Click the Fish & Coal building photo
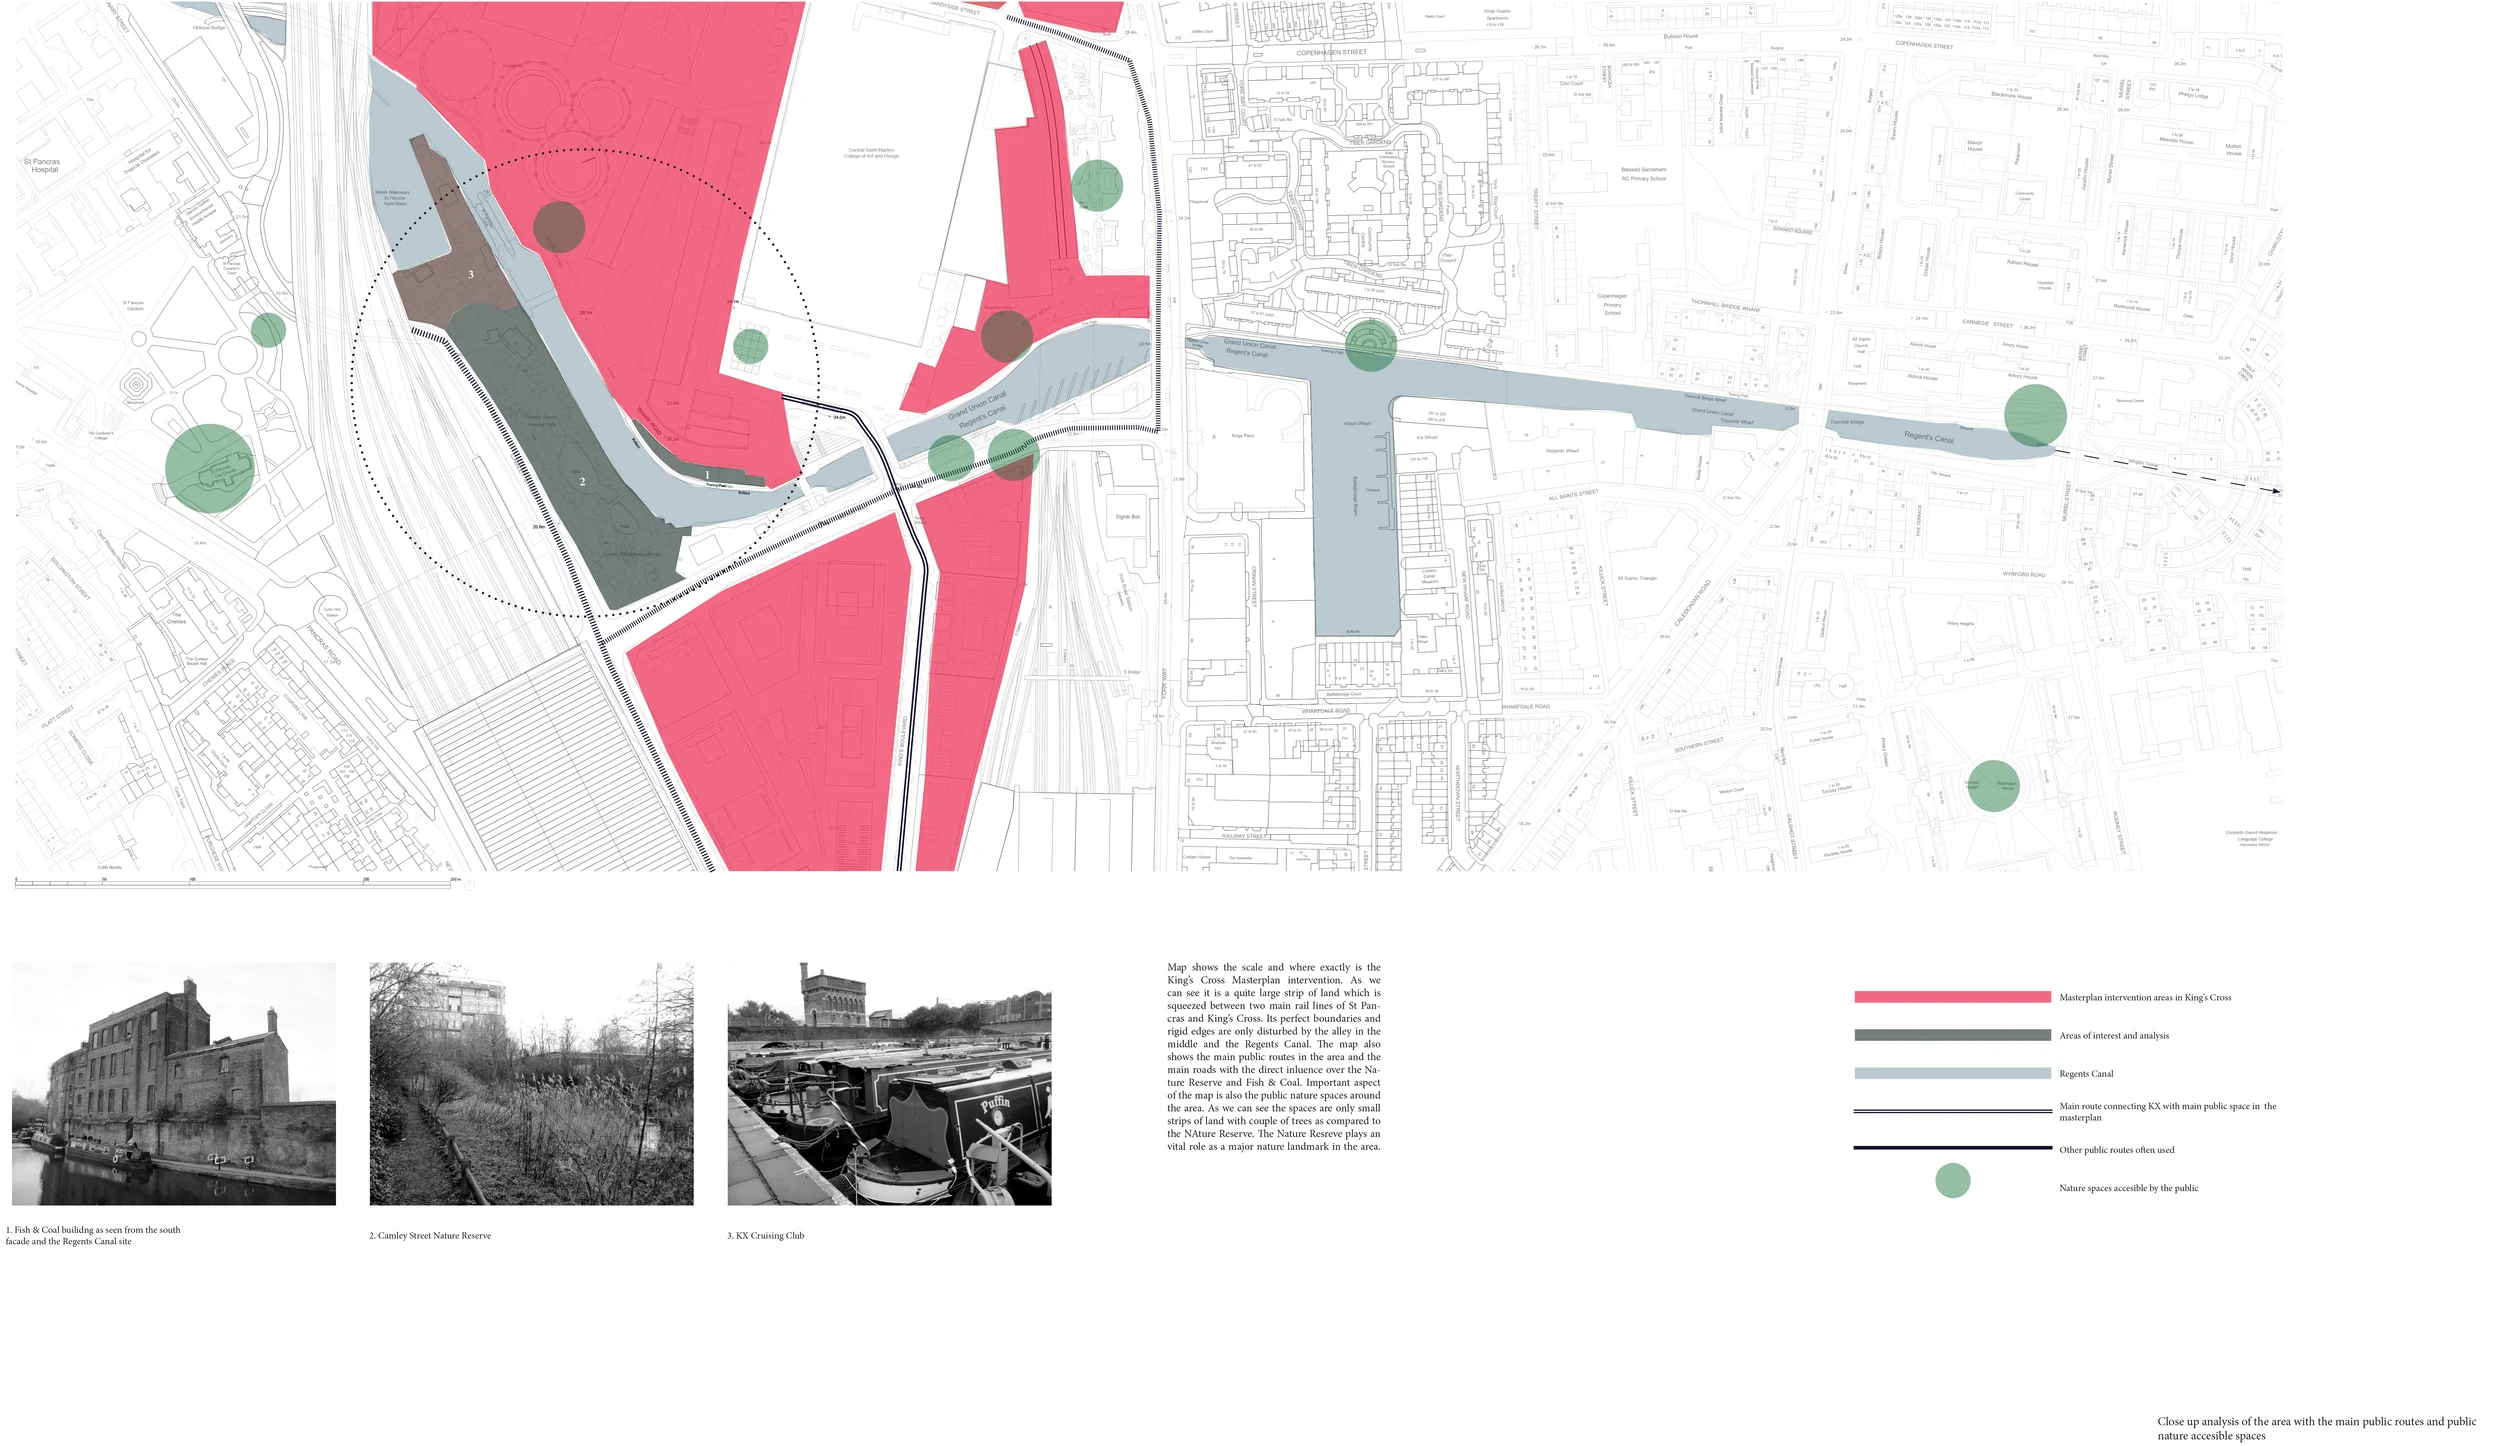The image size is (2500, 1446). (173, 1083)
